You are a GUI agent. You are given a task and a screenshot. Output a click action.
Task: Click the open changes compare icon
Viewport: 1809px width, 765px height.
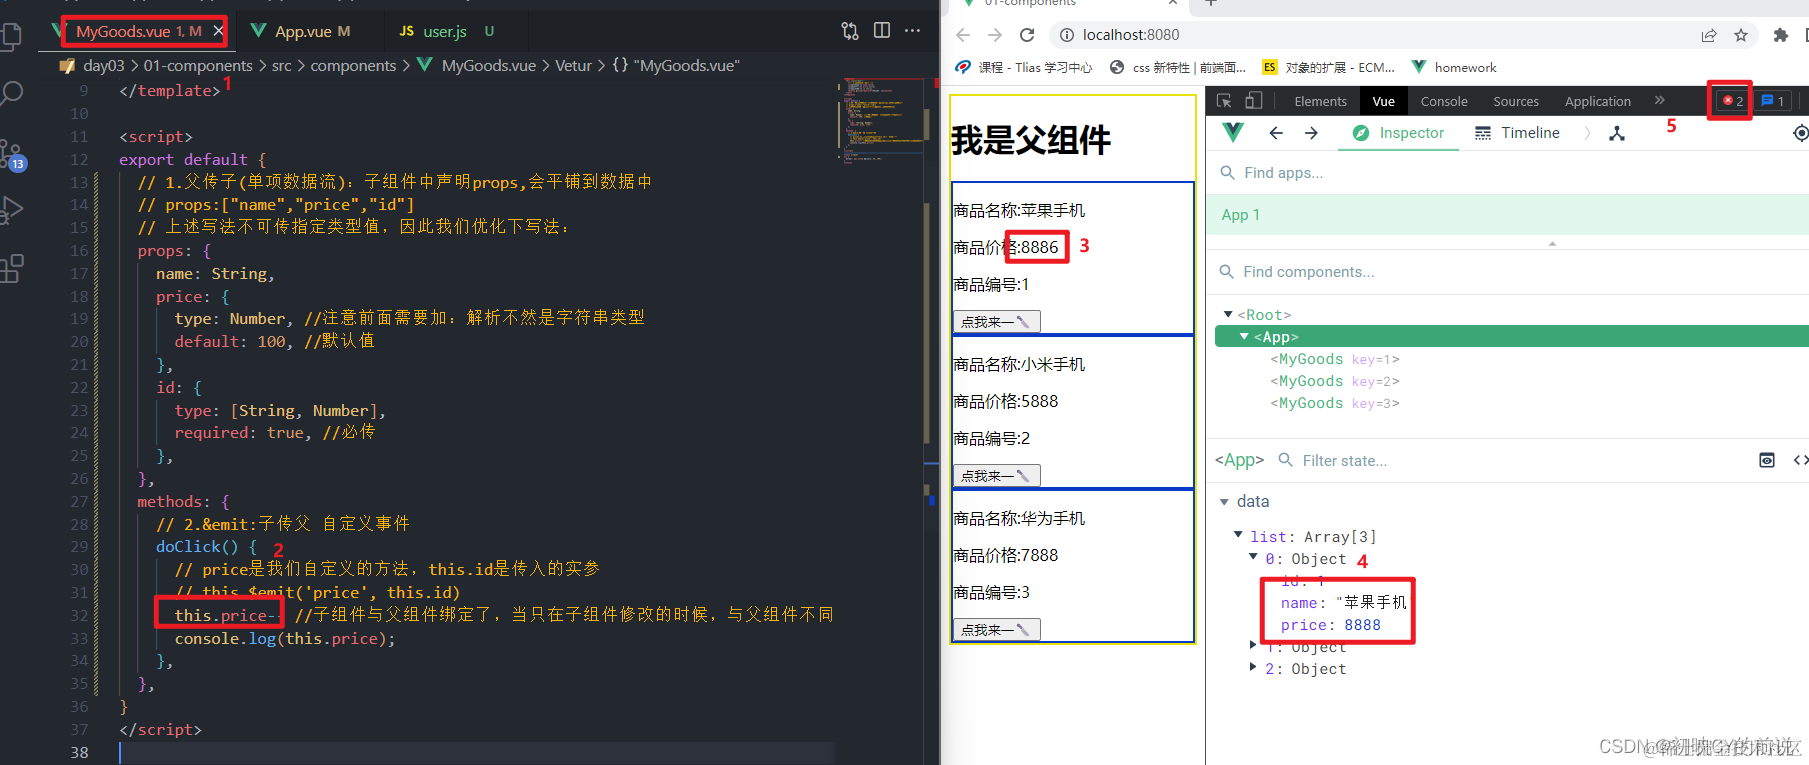click(x=850, y=31)
